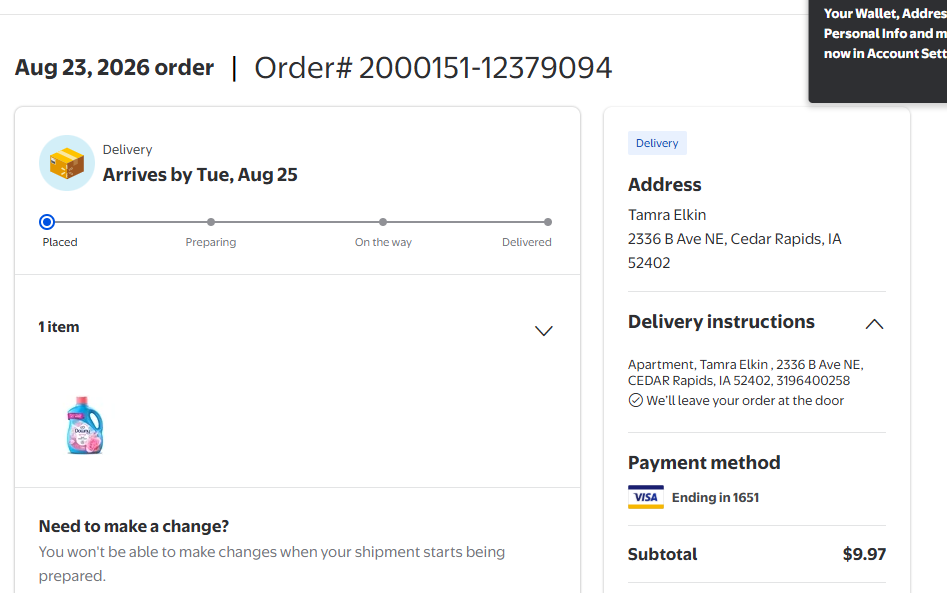Click the order number 2000151-12379094

[486, 68]
